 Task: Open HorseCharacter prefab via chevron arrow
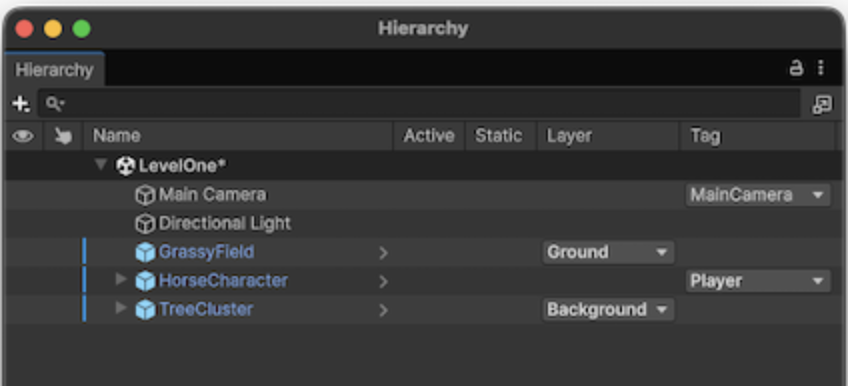[x=383, y=281]
